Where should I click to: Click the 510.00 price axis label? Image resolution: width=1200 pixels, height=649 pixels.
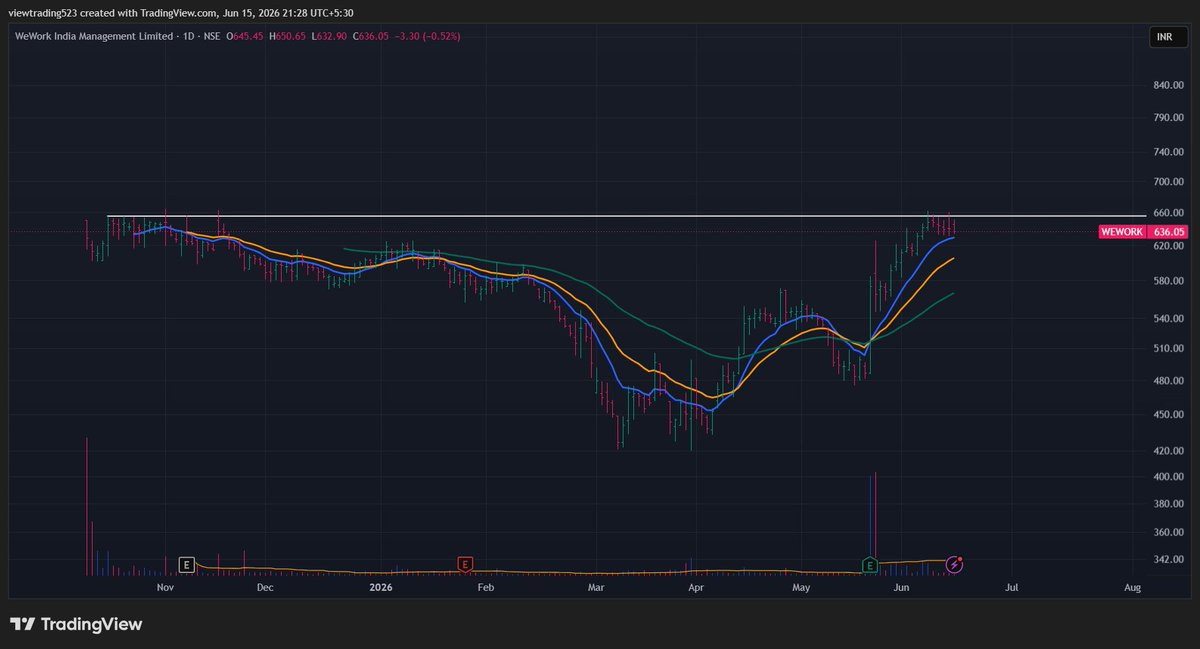1168,349
